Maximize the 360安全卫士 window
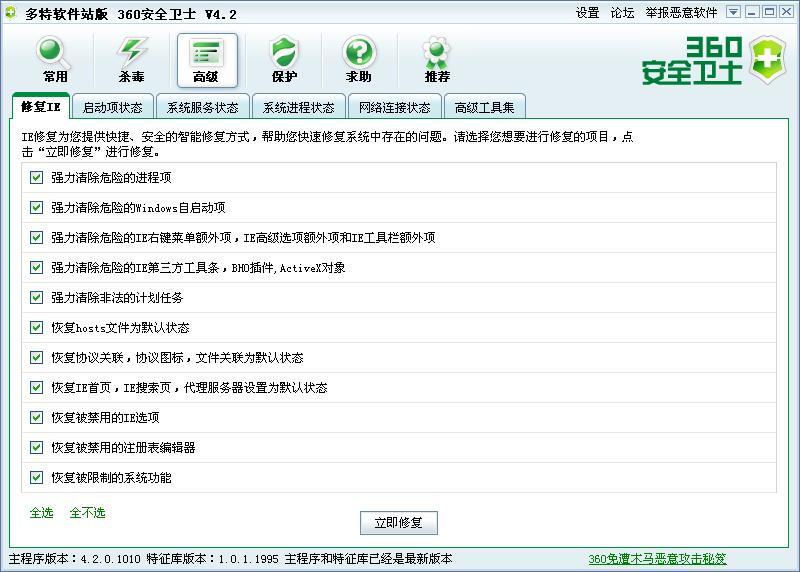800x572 pixels. coord(769,12)
